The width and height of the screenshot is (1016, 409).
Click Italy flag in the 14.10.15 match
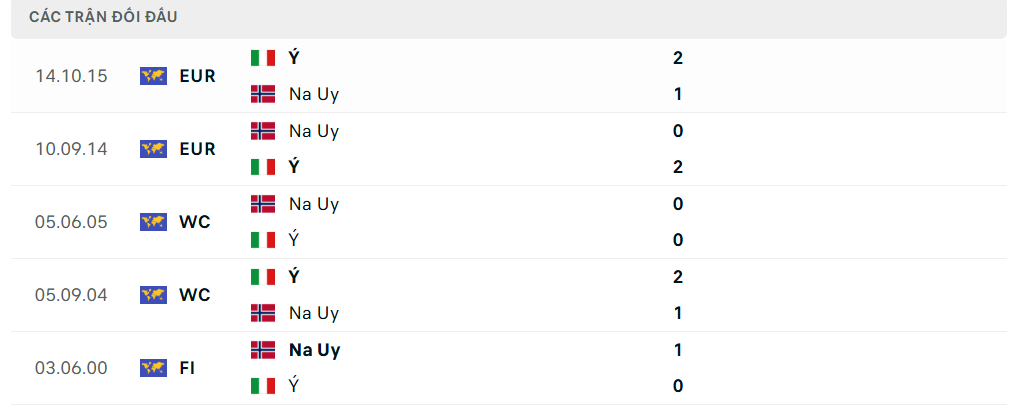pyautogui.click(x=263, y=58)
